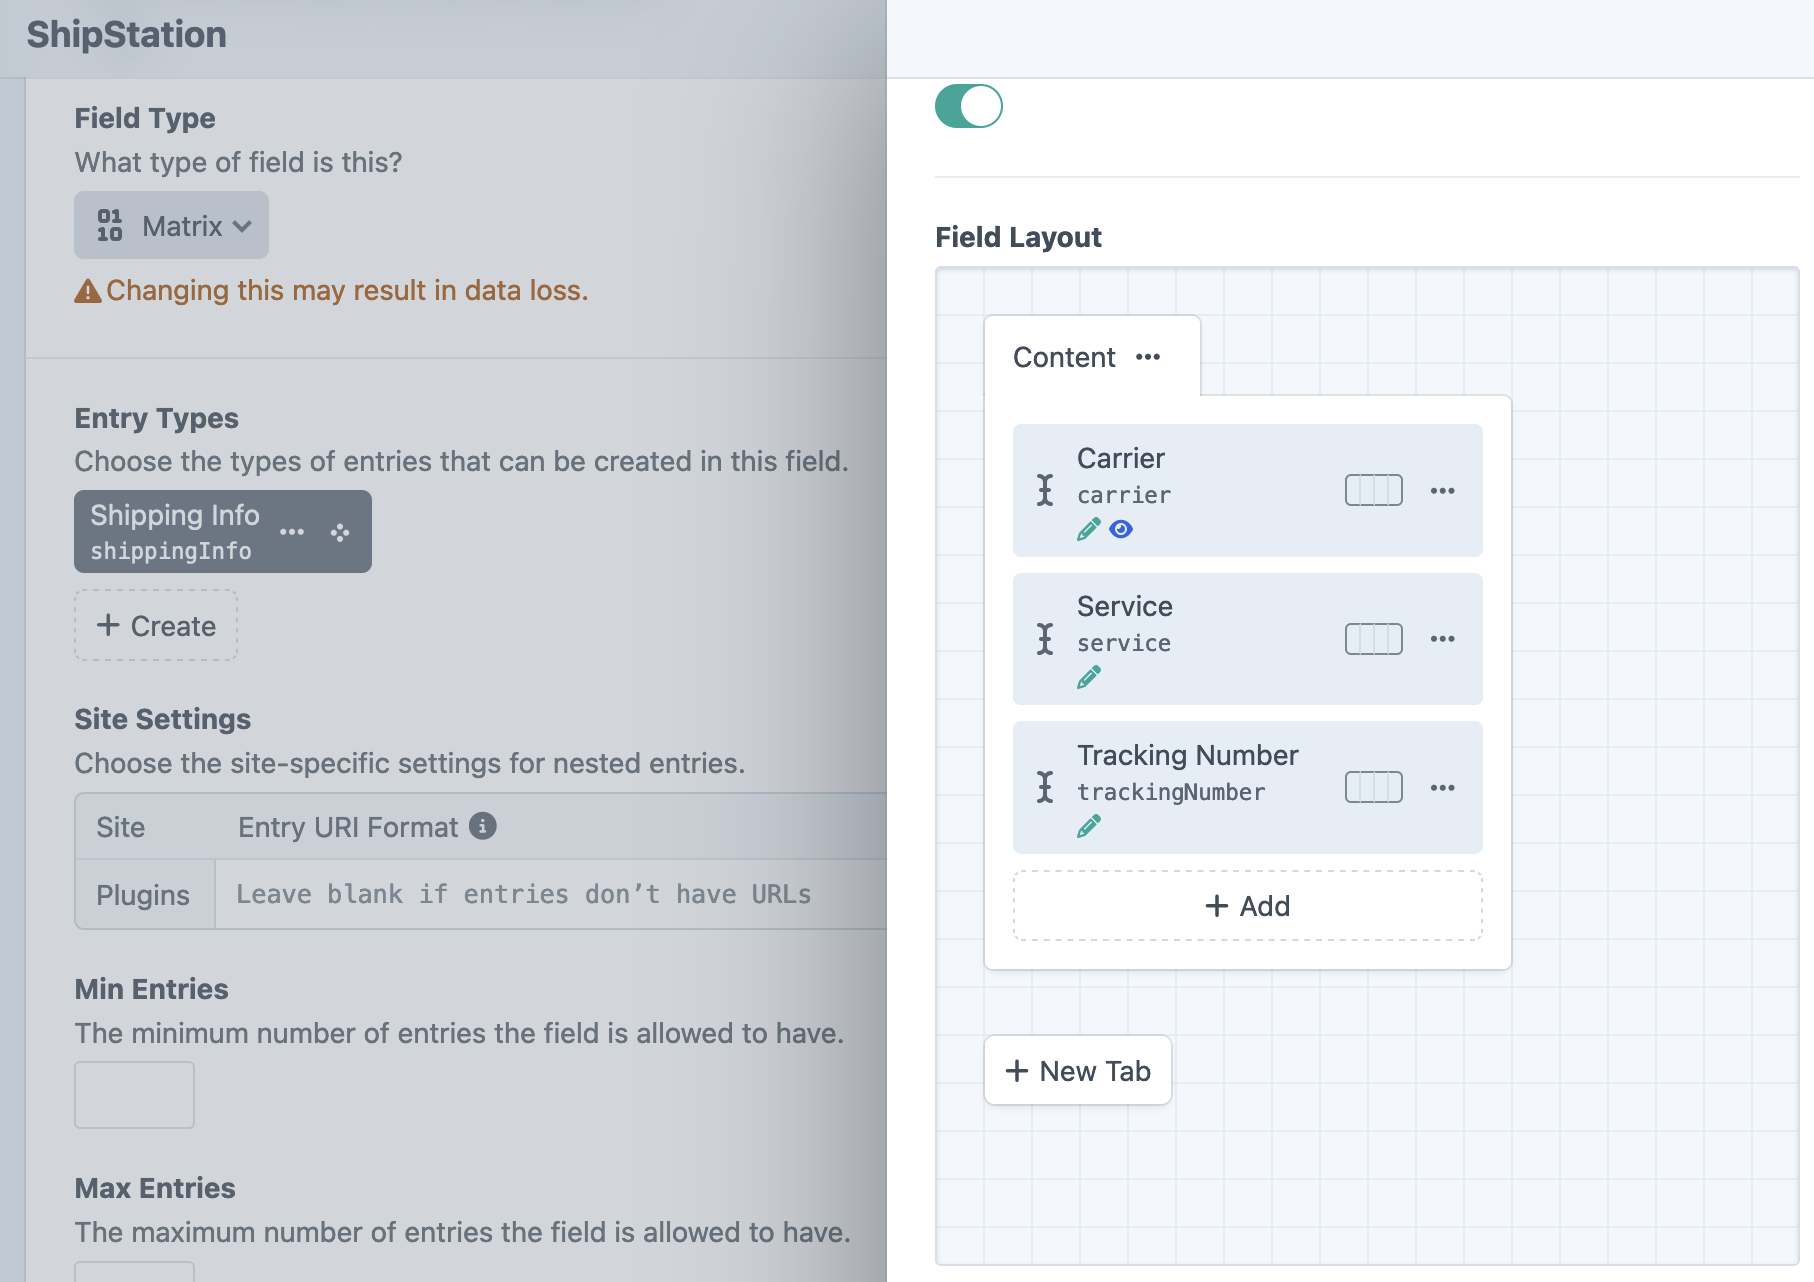This screenshot has height=1282, width=1814.
Task: Click the Service field text type icon
Action: [1045, 638]
